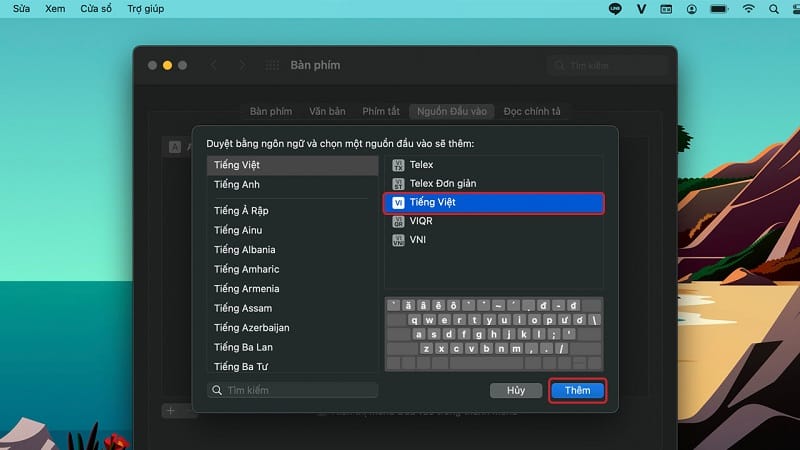Open the Trợ giúp menu

(146, 8)
